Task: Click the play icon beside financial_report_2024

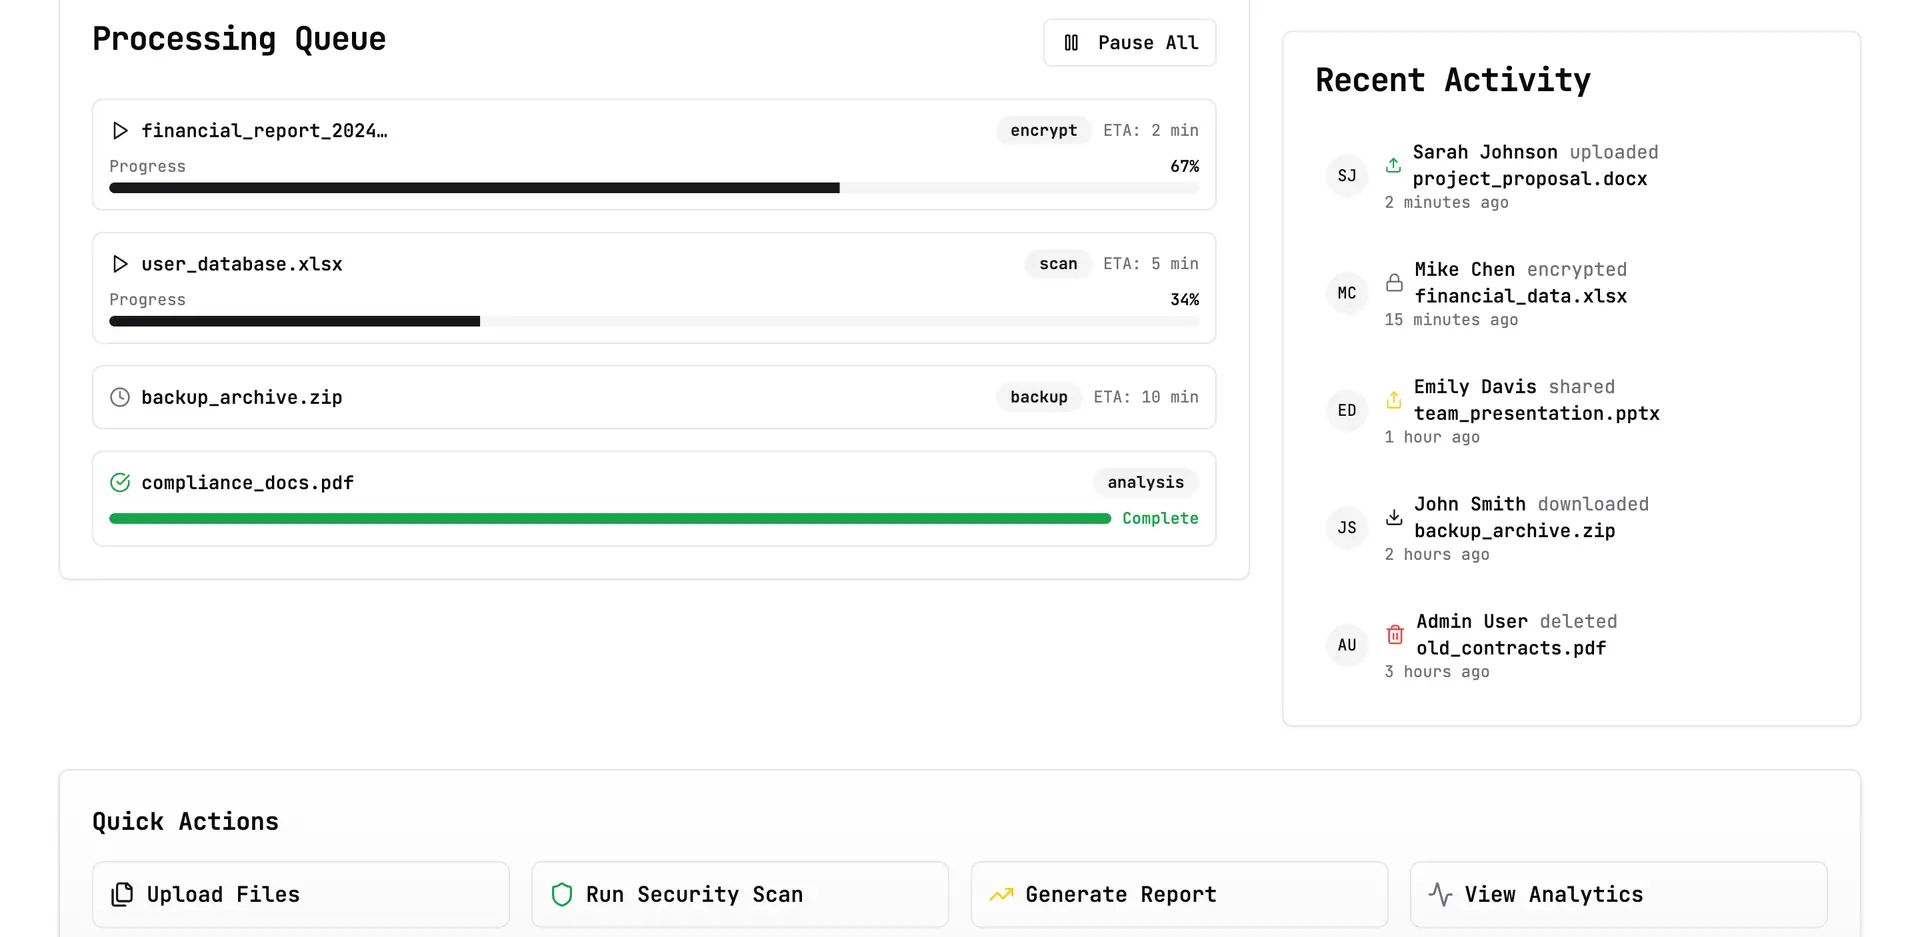Action: point(120,131)
